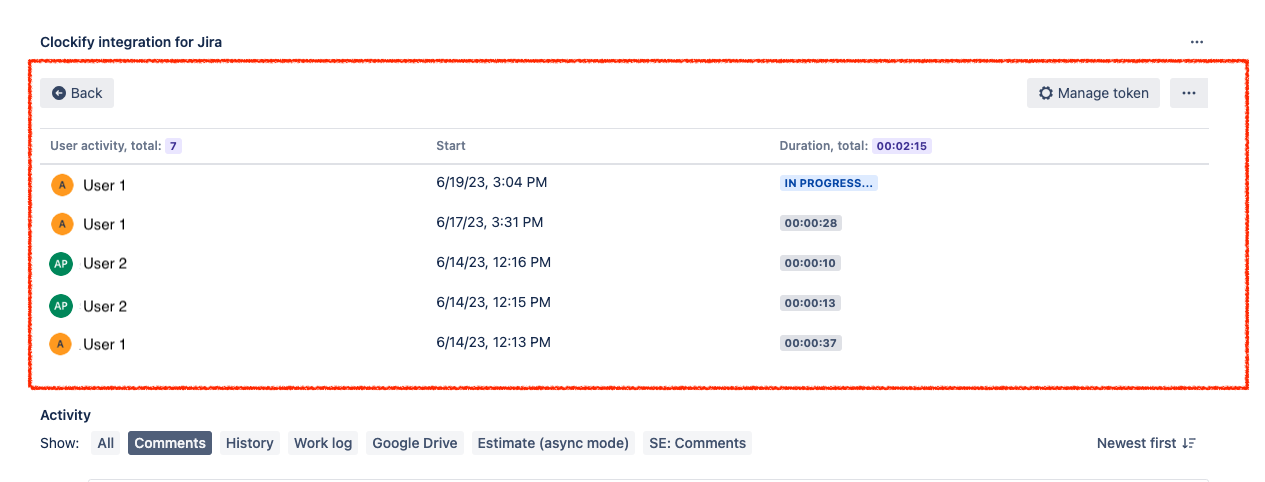
Task: Select the IN PROGRESS... status badge
Action: point(829,183)
